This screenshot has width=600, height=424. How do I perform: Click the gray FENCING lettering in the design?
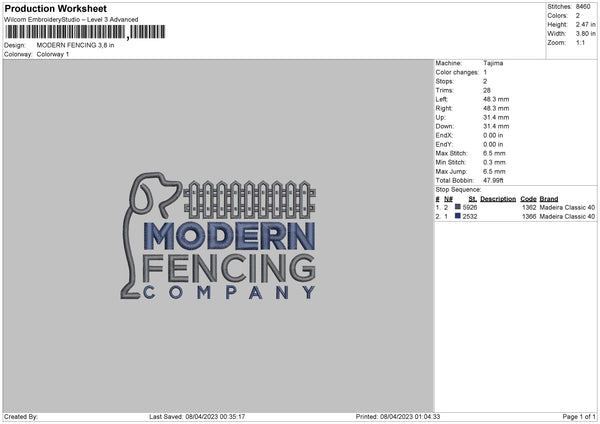229,267
